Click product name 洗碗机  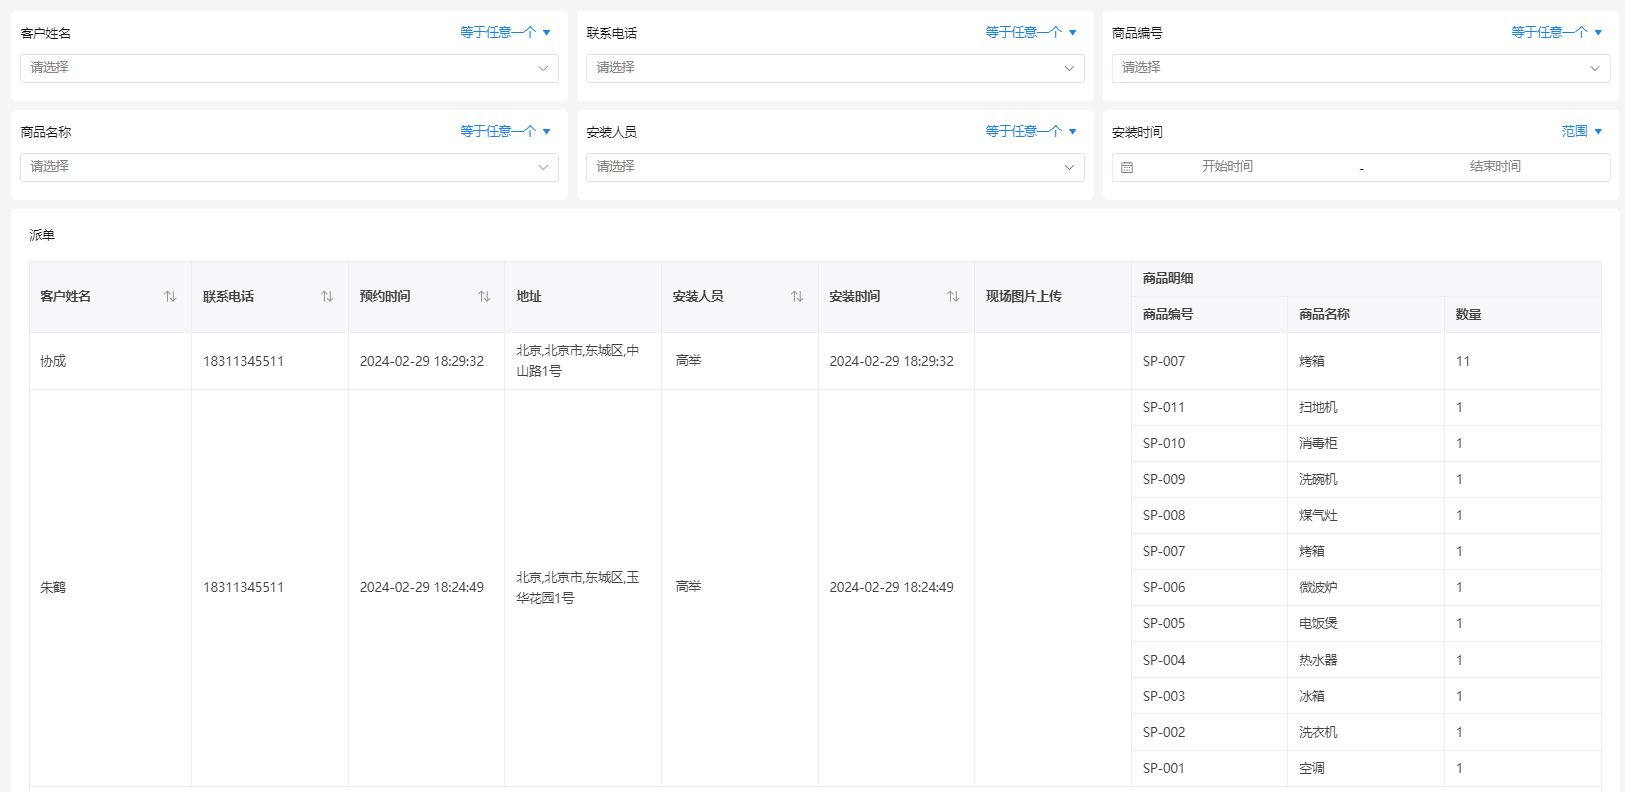point(1318,480)
